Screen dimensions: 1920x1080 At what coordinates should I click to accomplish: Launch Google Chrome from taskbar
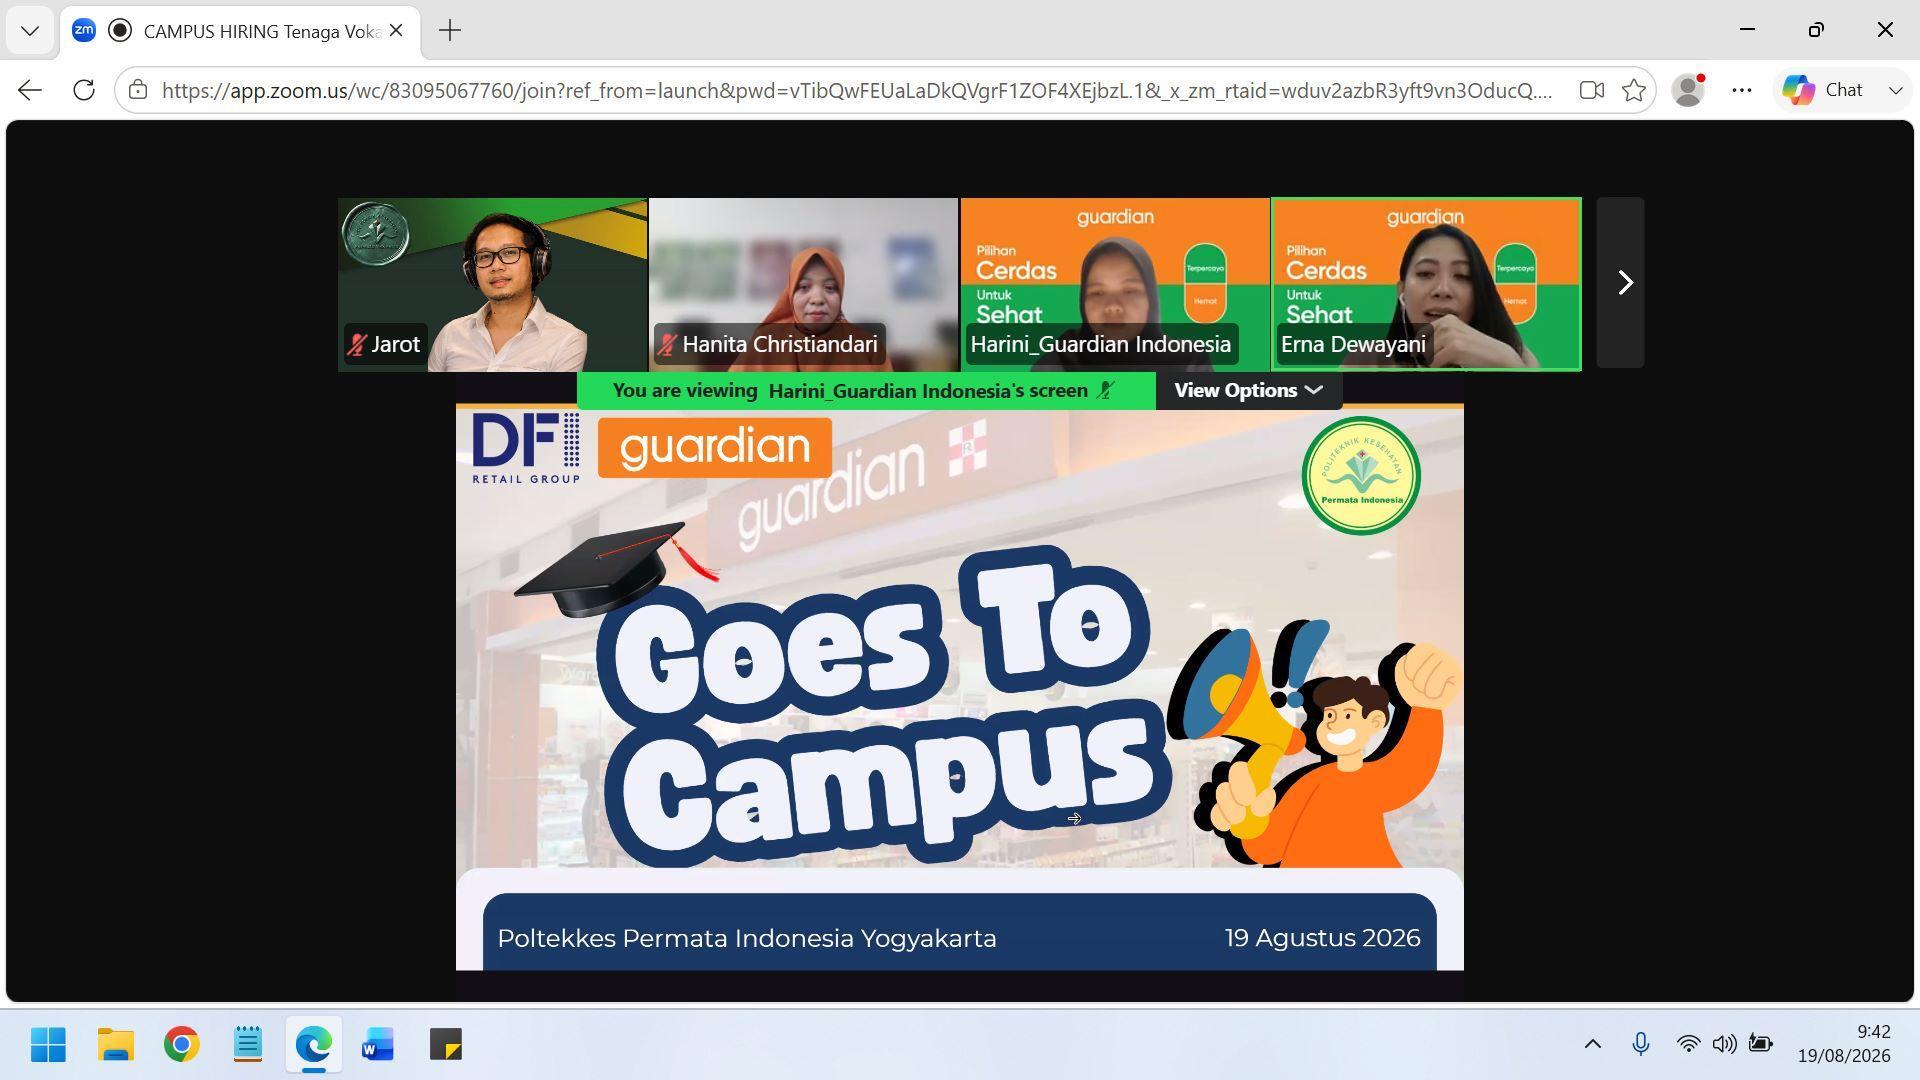coord(181,1045)
